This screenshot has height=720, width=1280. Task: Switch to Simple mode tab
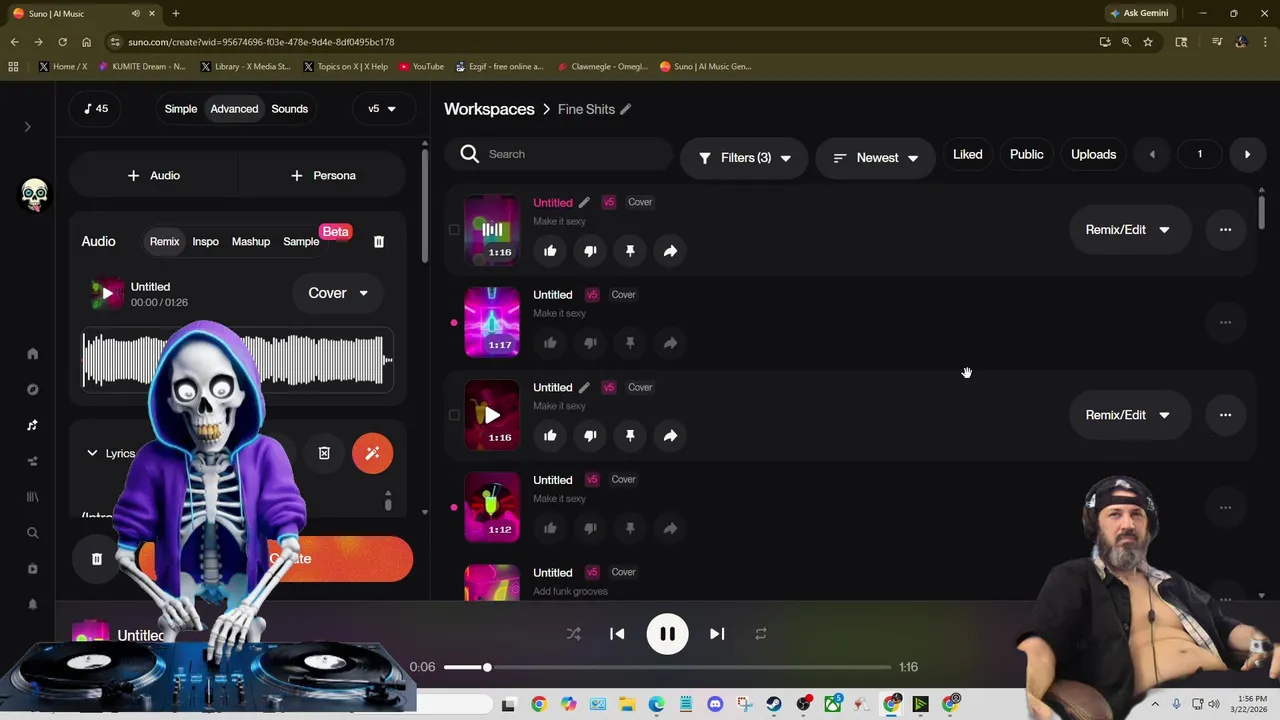pos(181,109)
